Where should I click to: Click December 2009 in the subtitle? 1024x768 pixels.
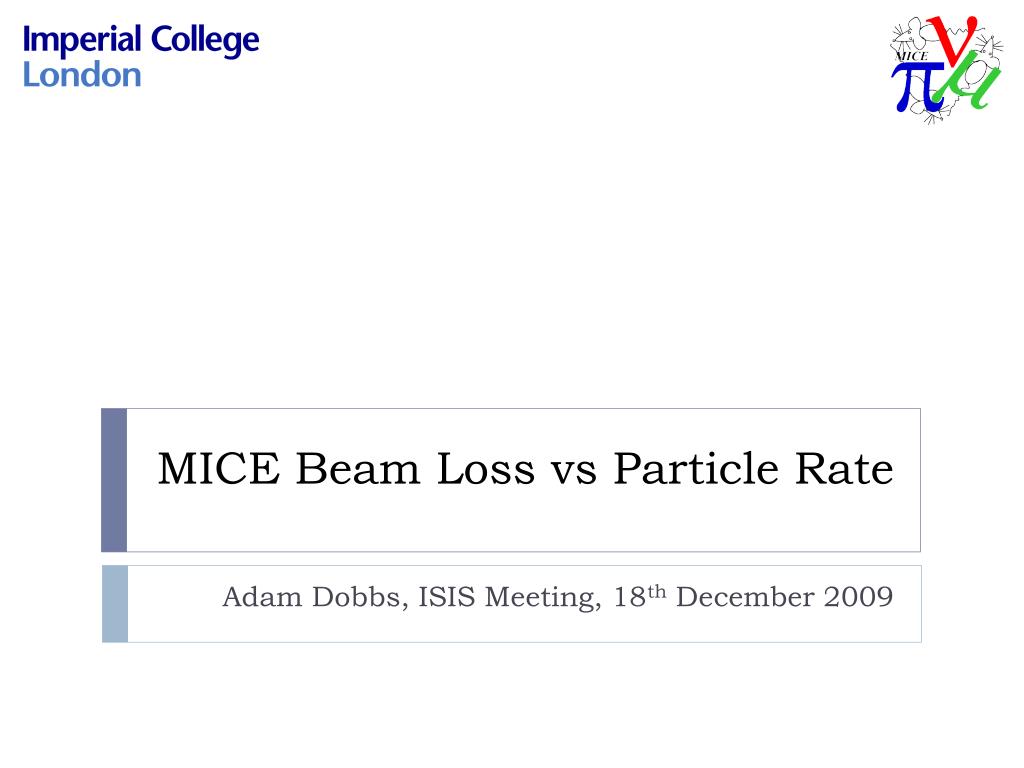[784, 597]
